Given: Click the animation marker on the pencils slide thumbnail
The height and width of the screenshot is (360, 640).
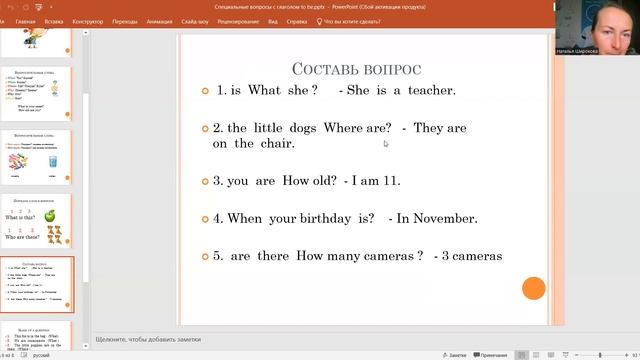Looking at the screenshot, I should click(x=67, y=178).
